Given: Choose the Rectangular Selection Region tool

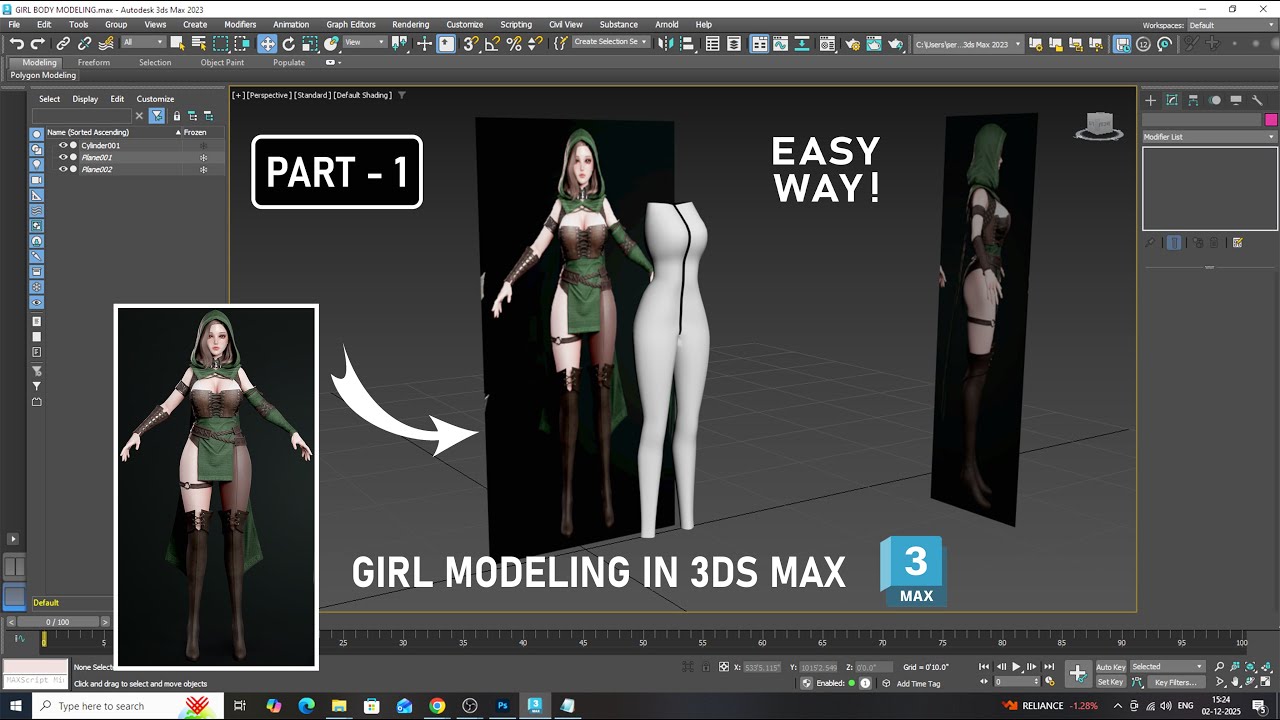Looking at the screenshot, I should pos(221,43).
